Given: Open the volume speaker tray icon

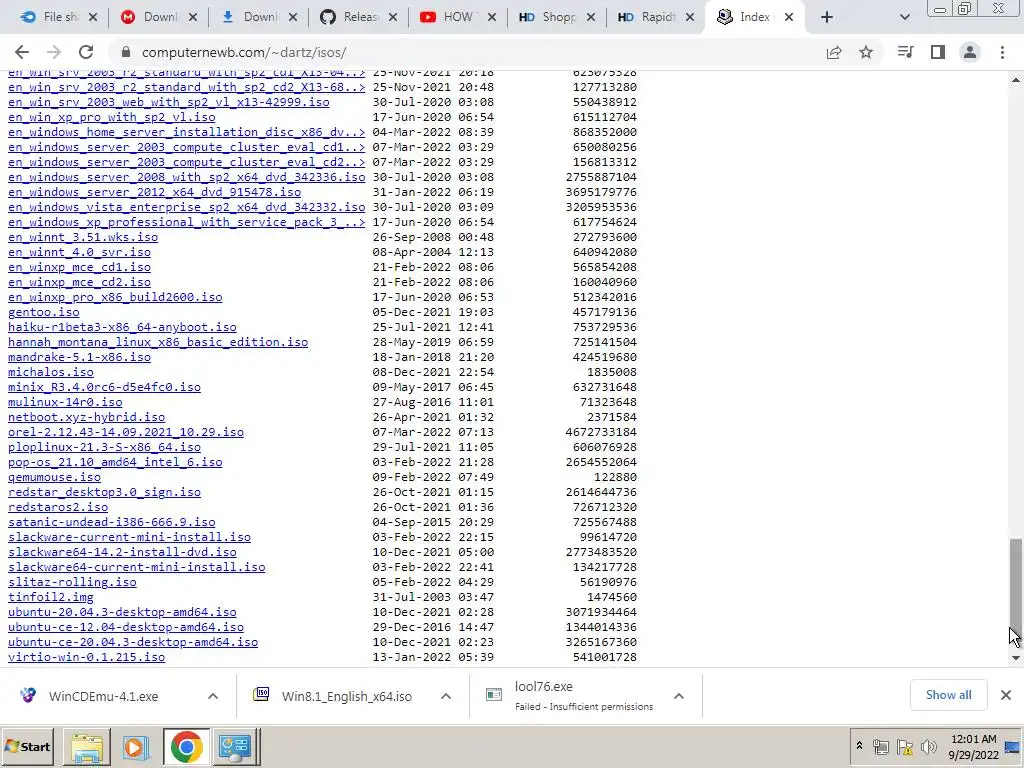Looking at the screenshot, I should coord(928,746).
